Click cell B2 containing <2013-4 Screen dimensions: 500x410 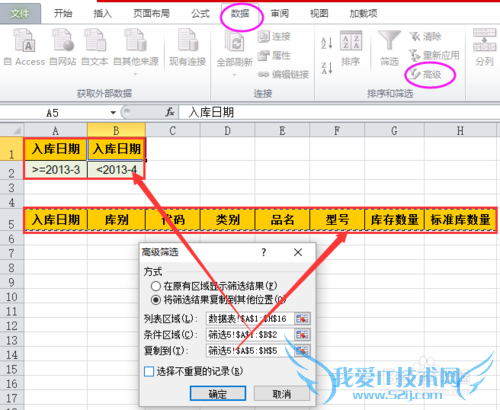116,170
